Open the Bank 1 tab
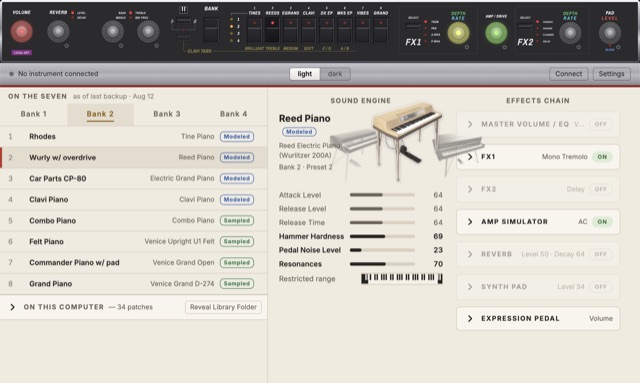 click(33, 114)
